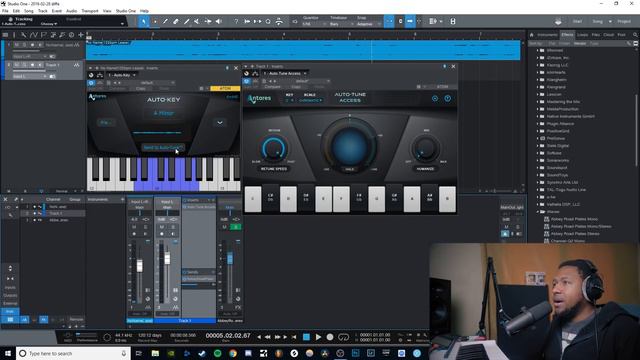
Task: Click the Inputs button in mixer sidebar
Action: (10, 287)
